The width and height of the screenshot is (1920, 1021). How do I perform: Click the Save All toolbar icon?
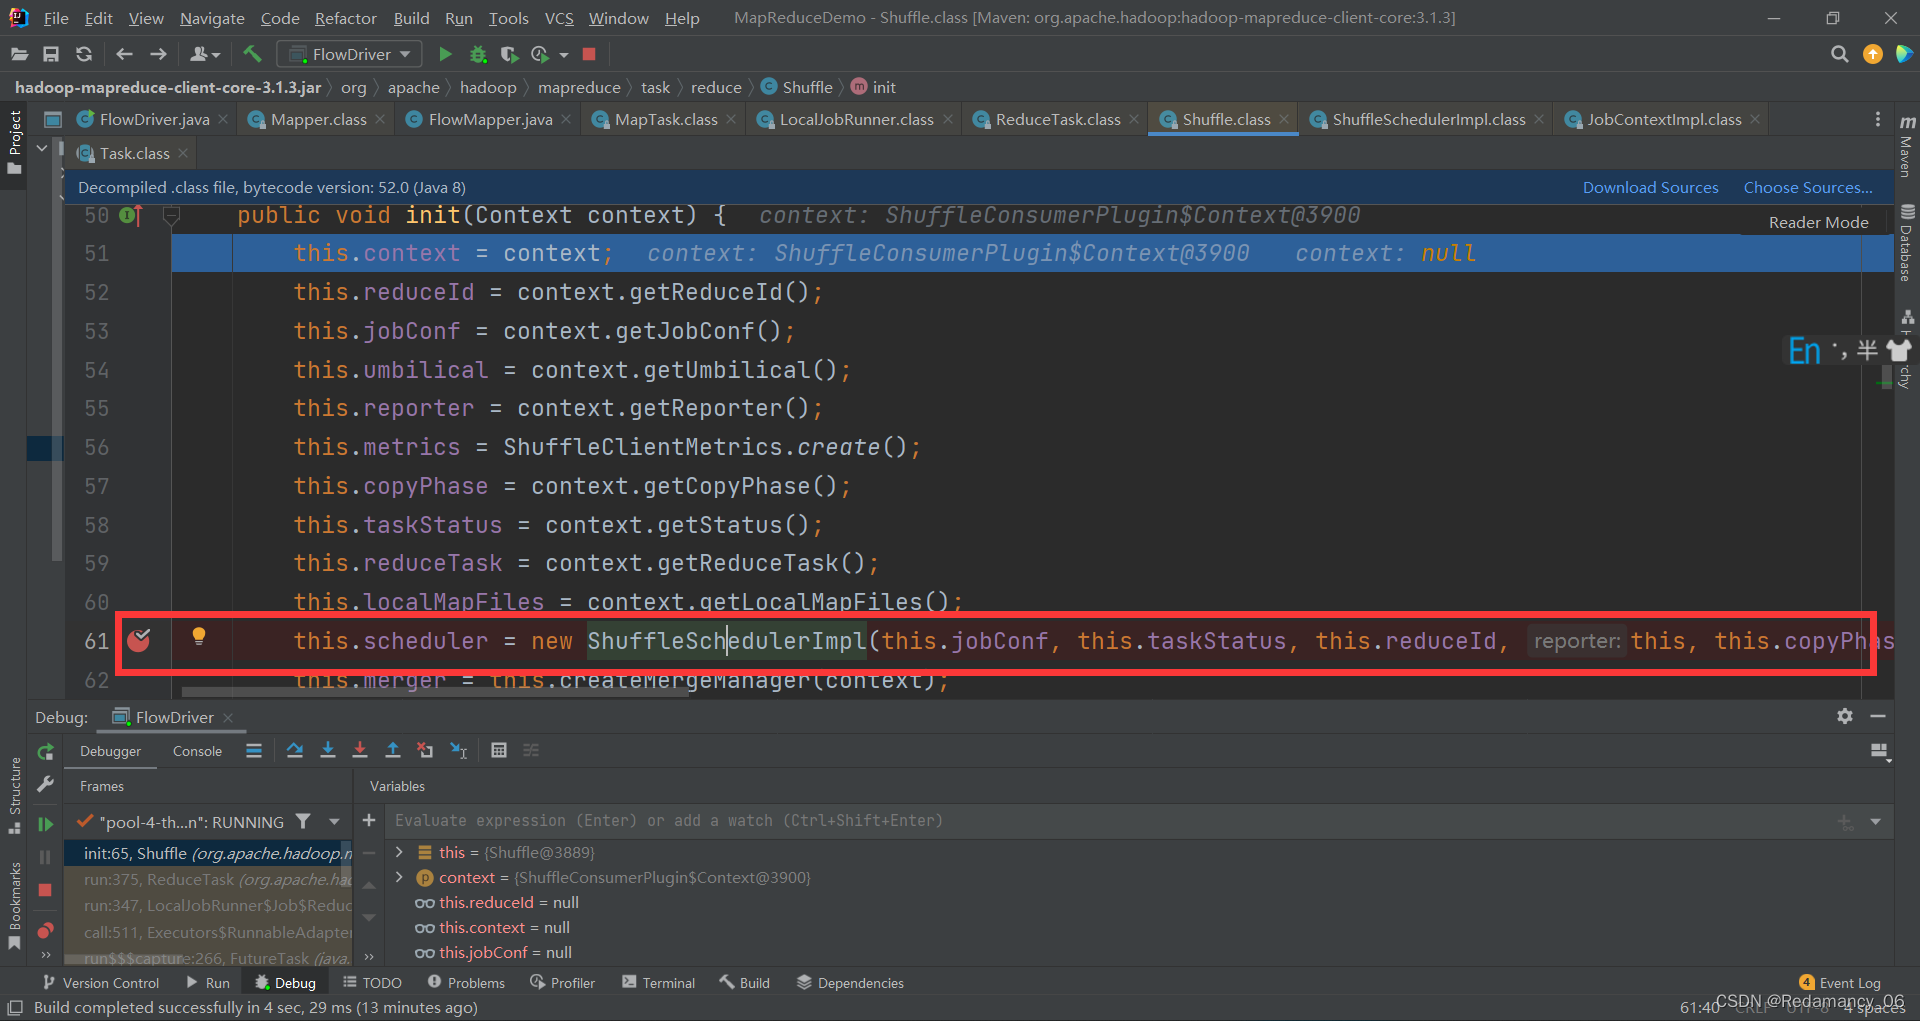point(51,54)
